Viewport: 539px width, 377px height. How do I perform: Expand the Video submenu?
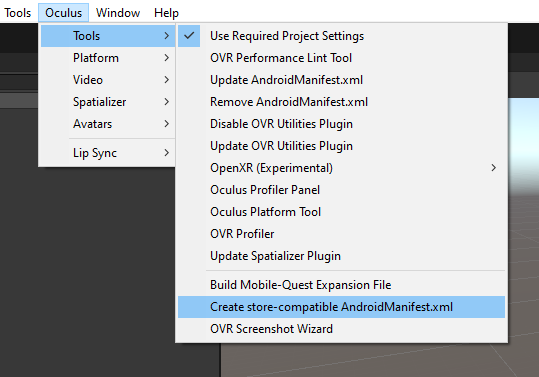[x=108, y=80]
